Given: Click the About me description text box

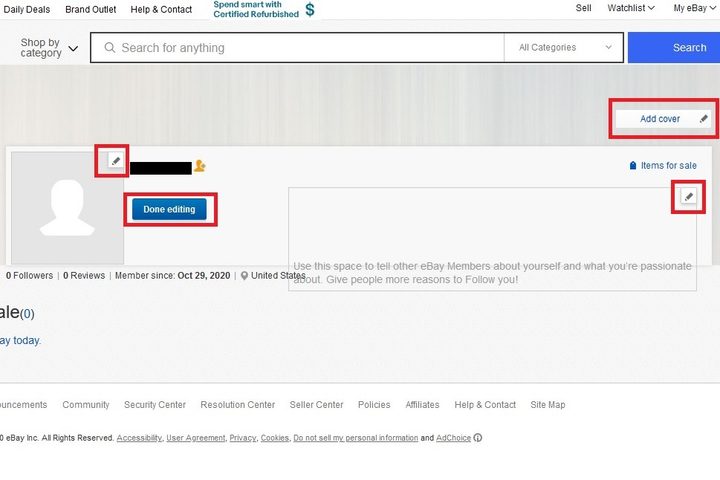Looking at the screenshot, I should click(492, 239).
